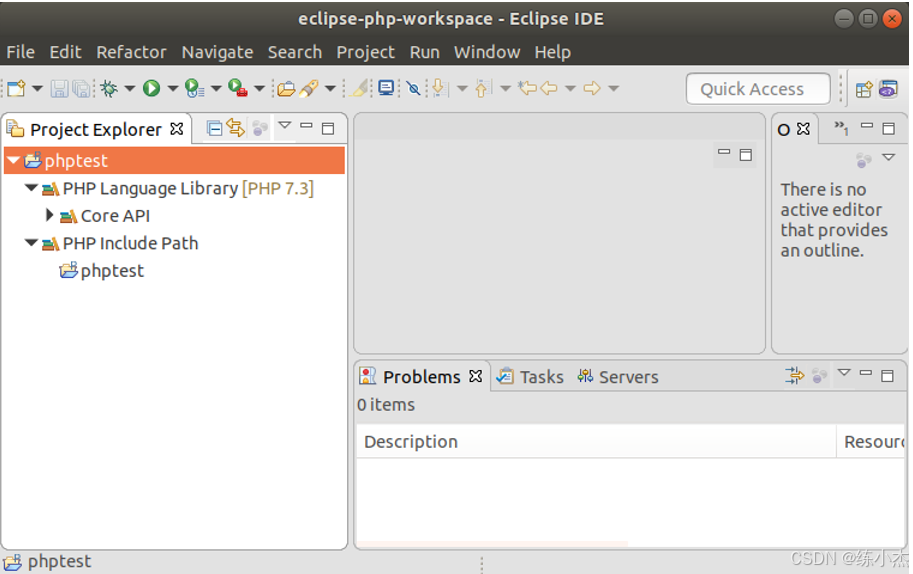Click the Toggle Mark Occurrences highlighter icon
Viewport: 913px width, 574px height.
[x=360, y=88]
